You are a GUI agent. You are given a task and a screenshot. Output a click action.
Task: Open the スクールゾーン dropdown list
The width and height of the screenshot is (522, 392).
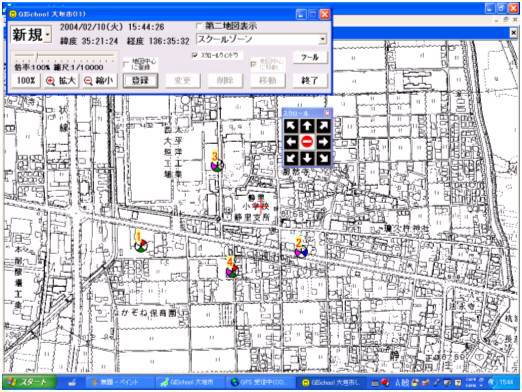click(x=322, y=39)
